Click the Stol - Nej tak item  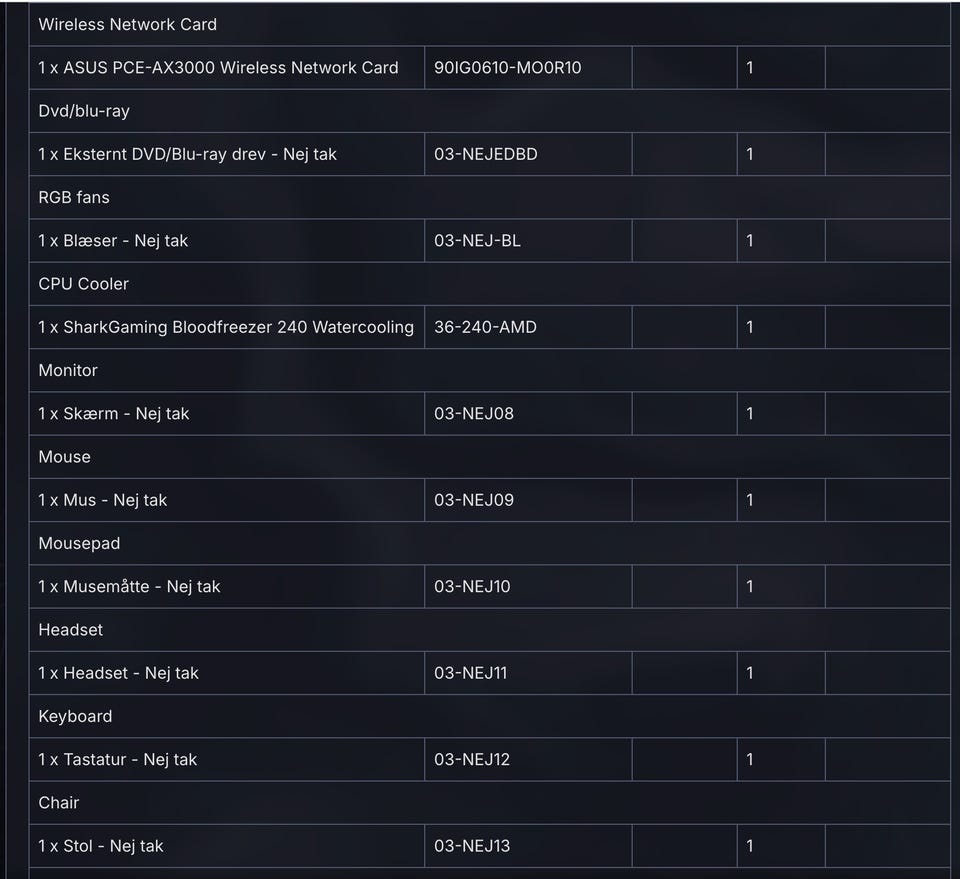click(100, 846)
